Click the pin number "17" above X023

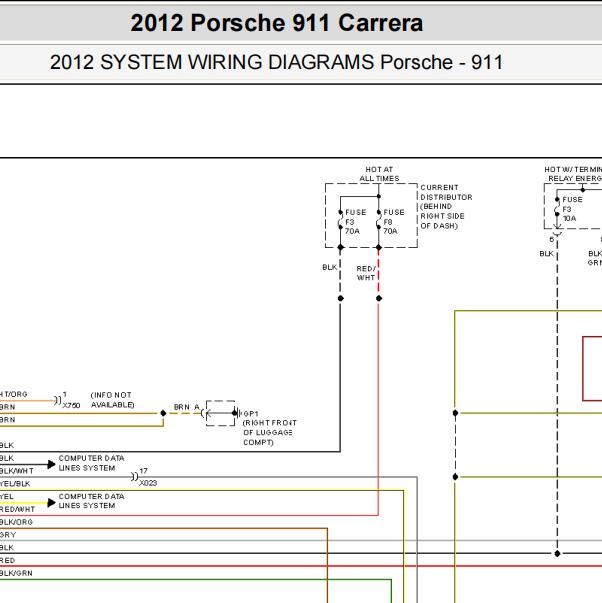pyautogui.click(x=143, y=471)
